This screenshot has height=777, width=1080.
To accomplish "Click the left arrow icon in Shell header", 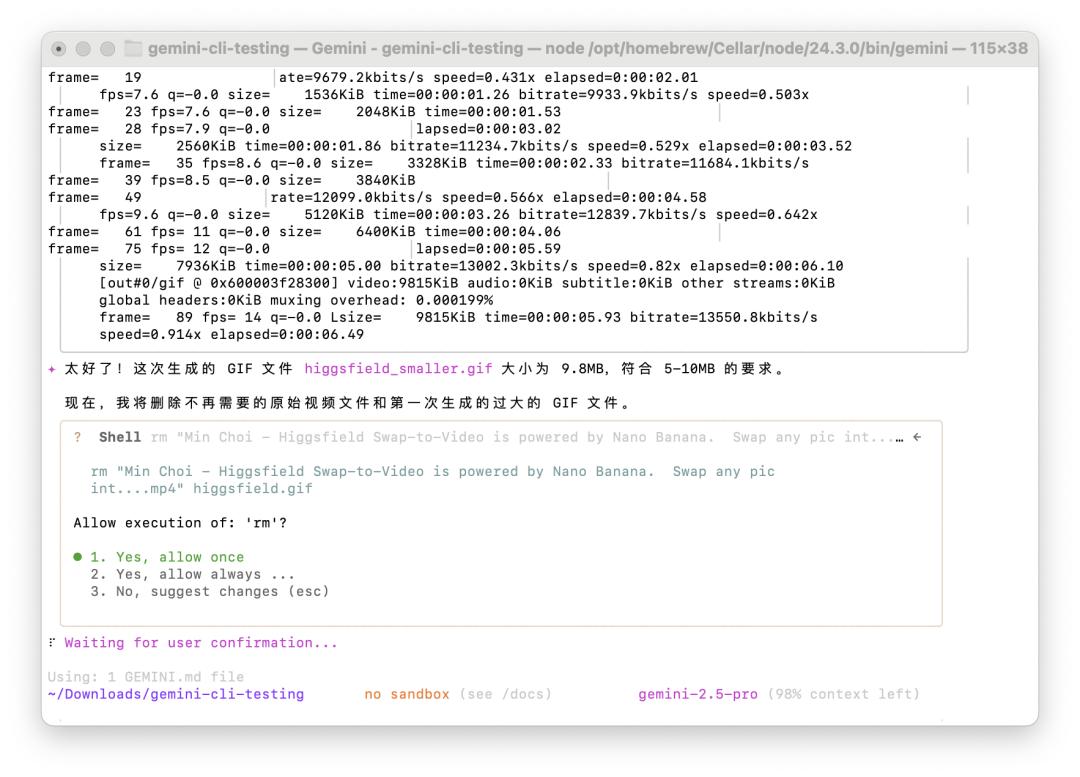I will pyautogui.click(x=917, y=437).
